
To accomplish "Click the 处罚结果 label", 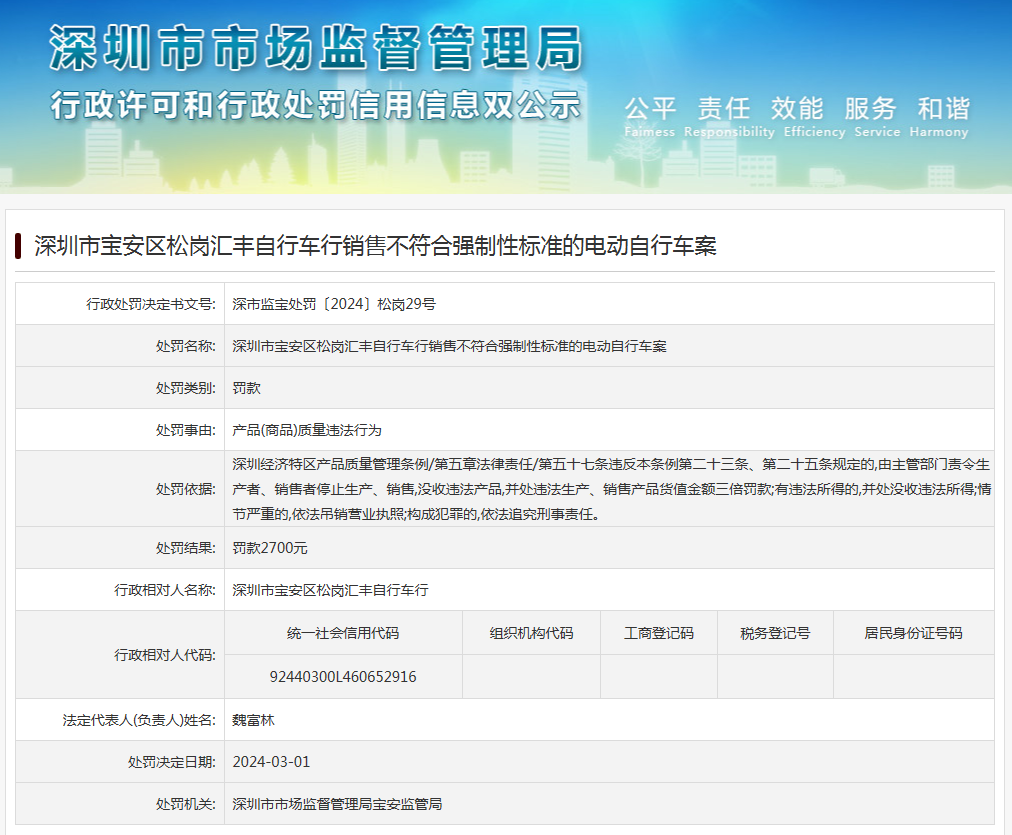I will click(186, 548).
